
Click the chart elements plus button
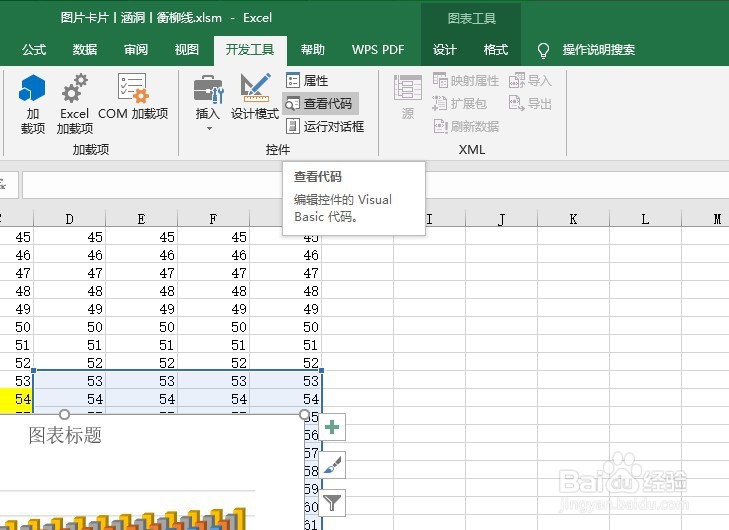[x=332, y=427]
